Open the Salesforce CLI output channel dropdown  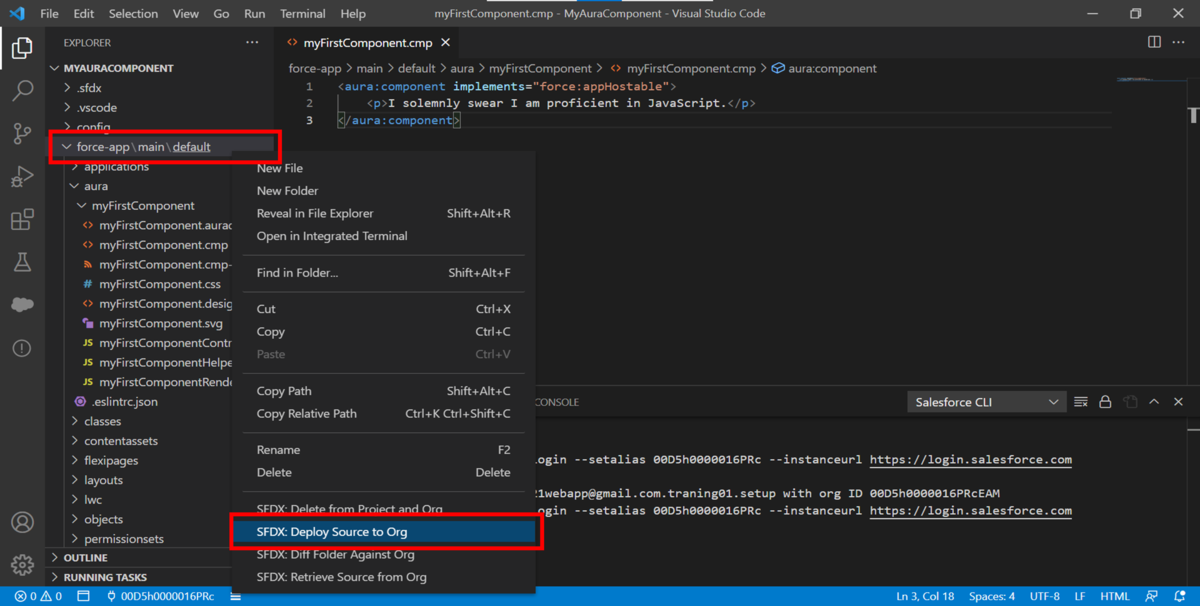pos(986,402)
